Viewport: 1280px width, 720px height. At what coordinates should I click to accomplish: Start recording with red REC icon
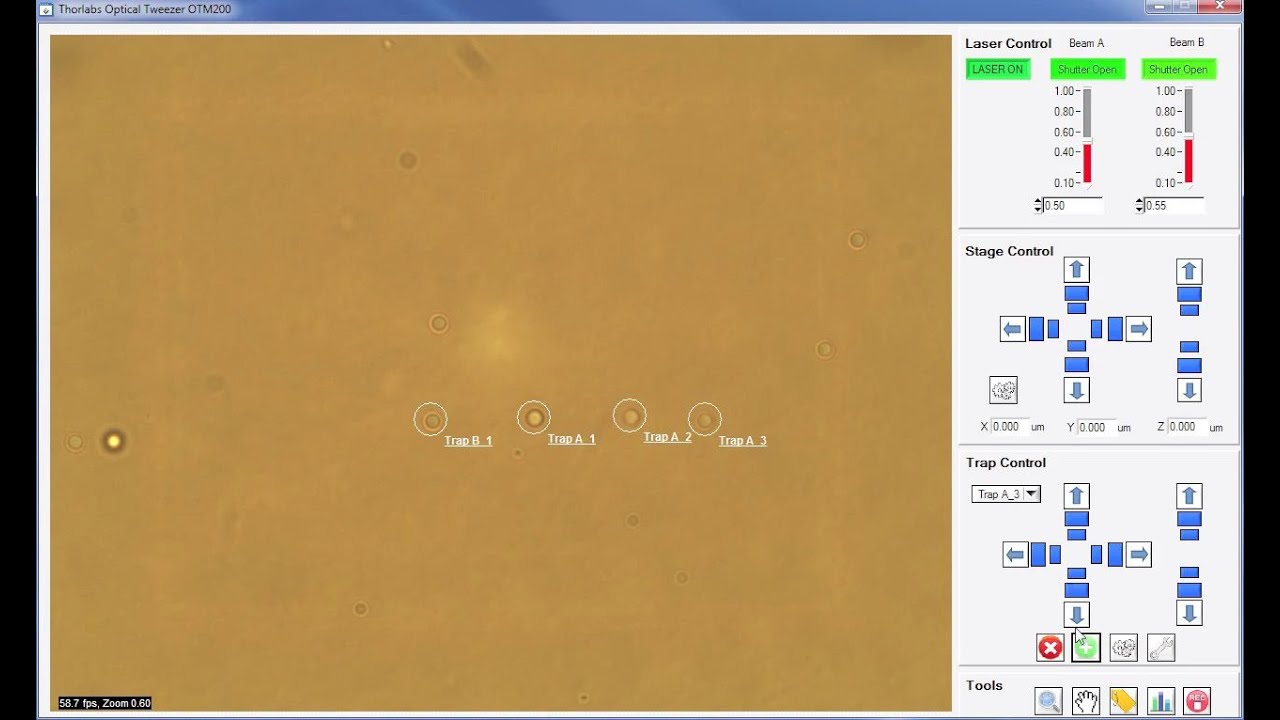point(1197,701)
